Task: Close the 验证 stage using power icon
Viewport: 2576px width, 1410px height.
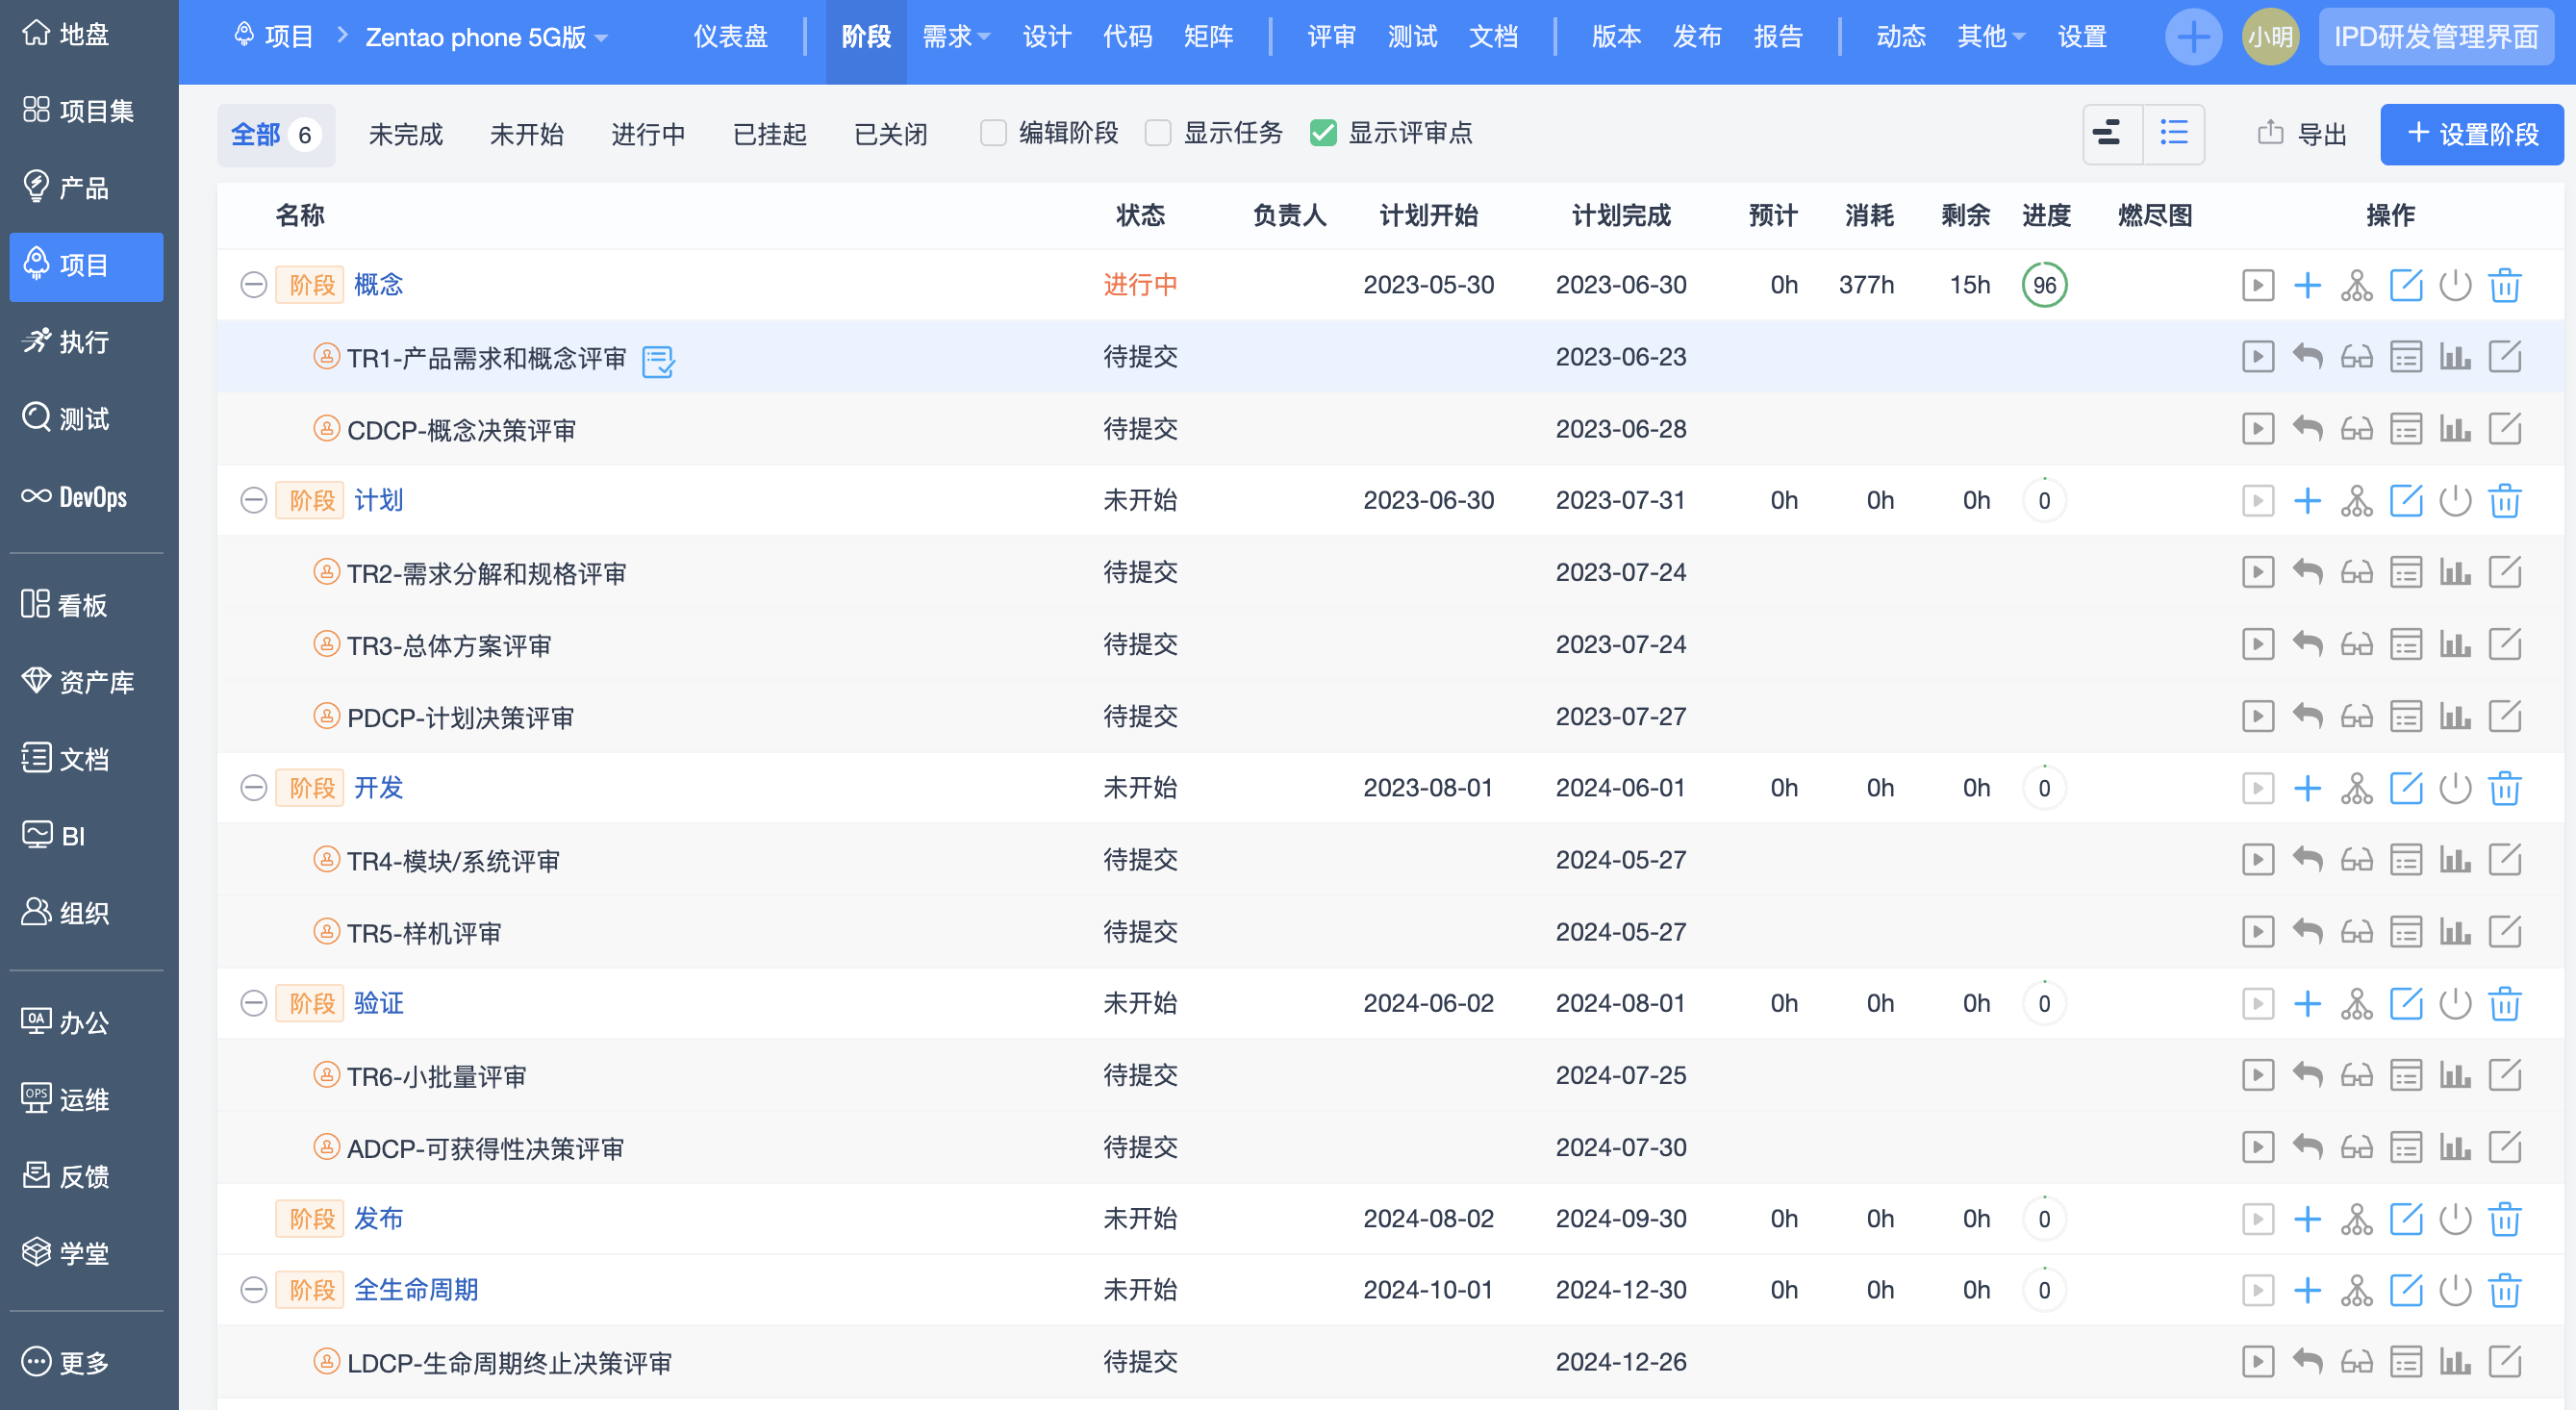Action: tap(2455, 1003)
